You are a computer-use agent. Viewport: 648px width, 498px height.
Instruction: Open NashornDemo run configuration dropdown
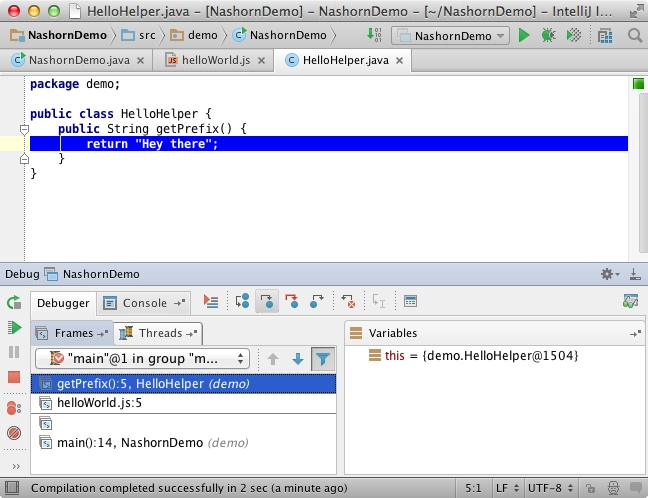450,36
